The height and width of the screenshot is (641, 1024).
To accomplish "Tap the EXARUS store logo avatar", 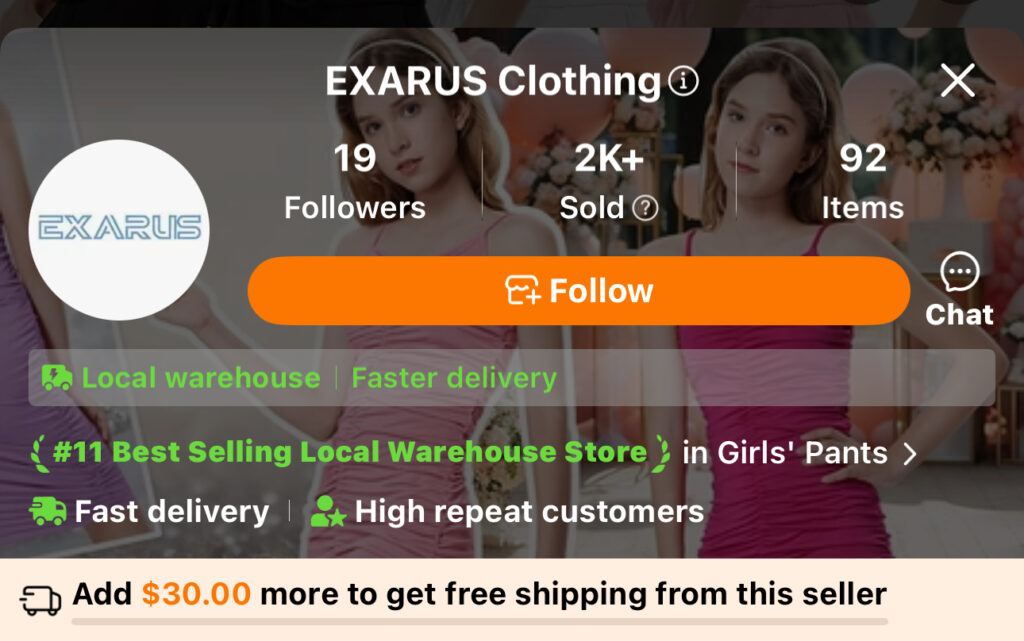I will tap(119, 229).
